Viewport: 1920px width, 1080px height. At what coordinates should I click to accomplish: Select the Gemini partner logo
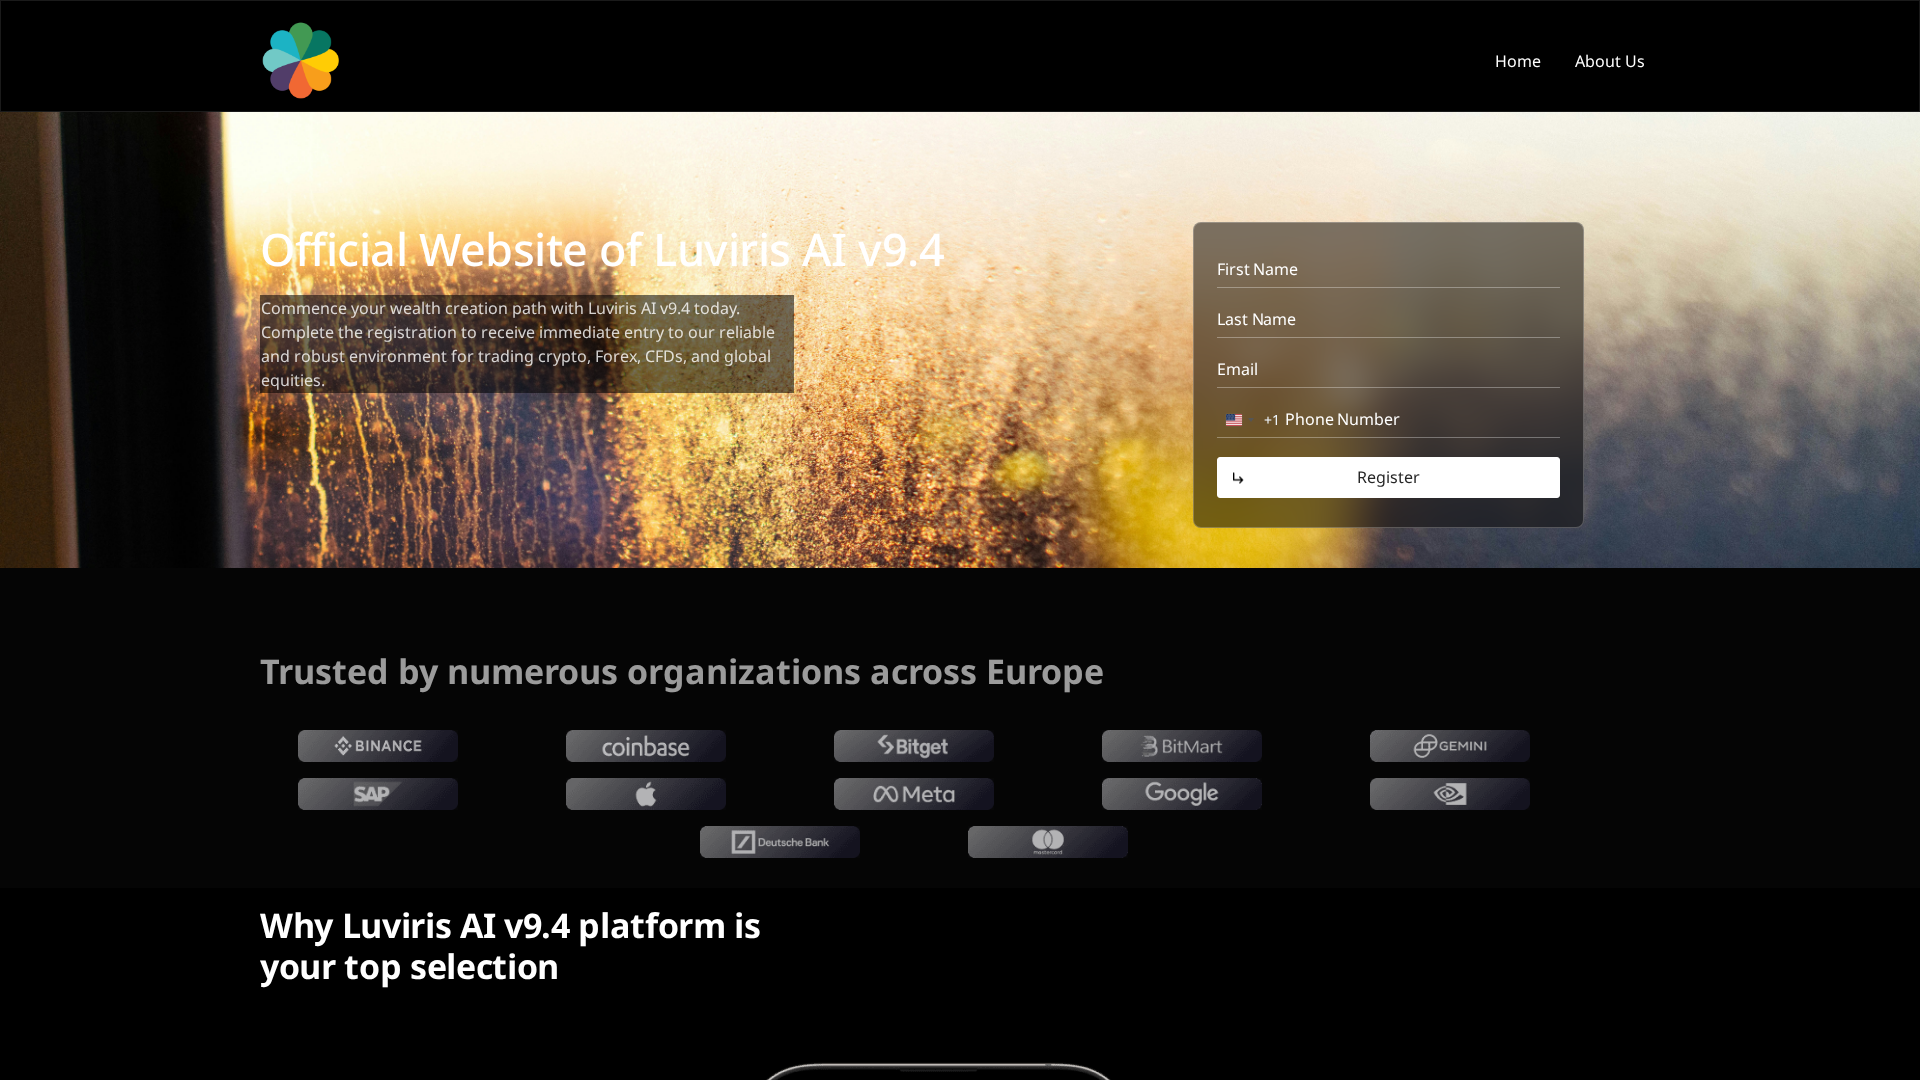[x=1449, y=745]
